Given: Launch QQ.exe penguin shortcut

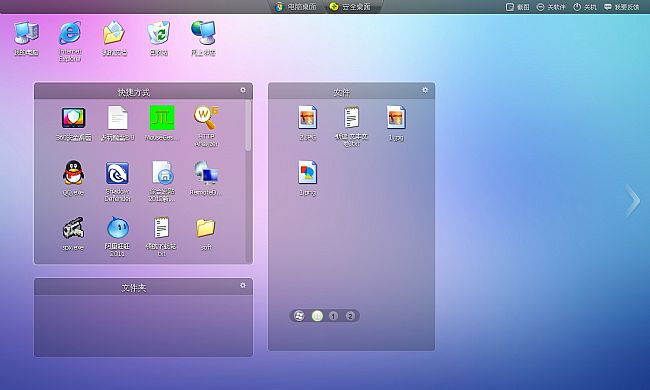Looking at the screenshot, I should 73,178.
